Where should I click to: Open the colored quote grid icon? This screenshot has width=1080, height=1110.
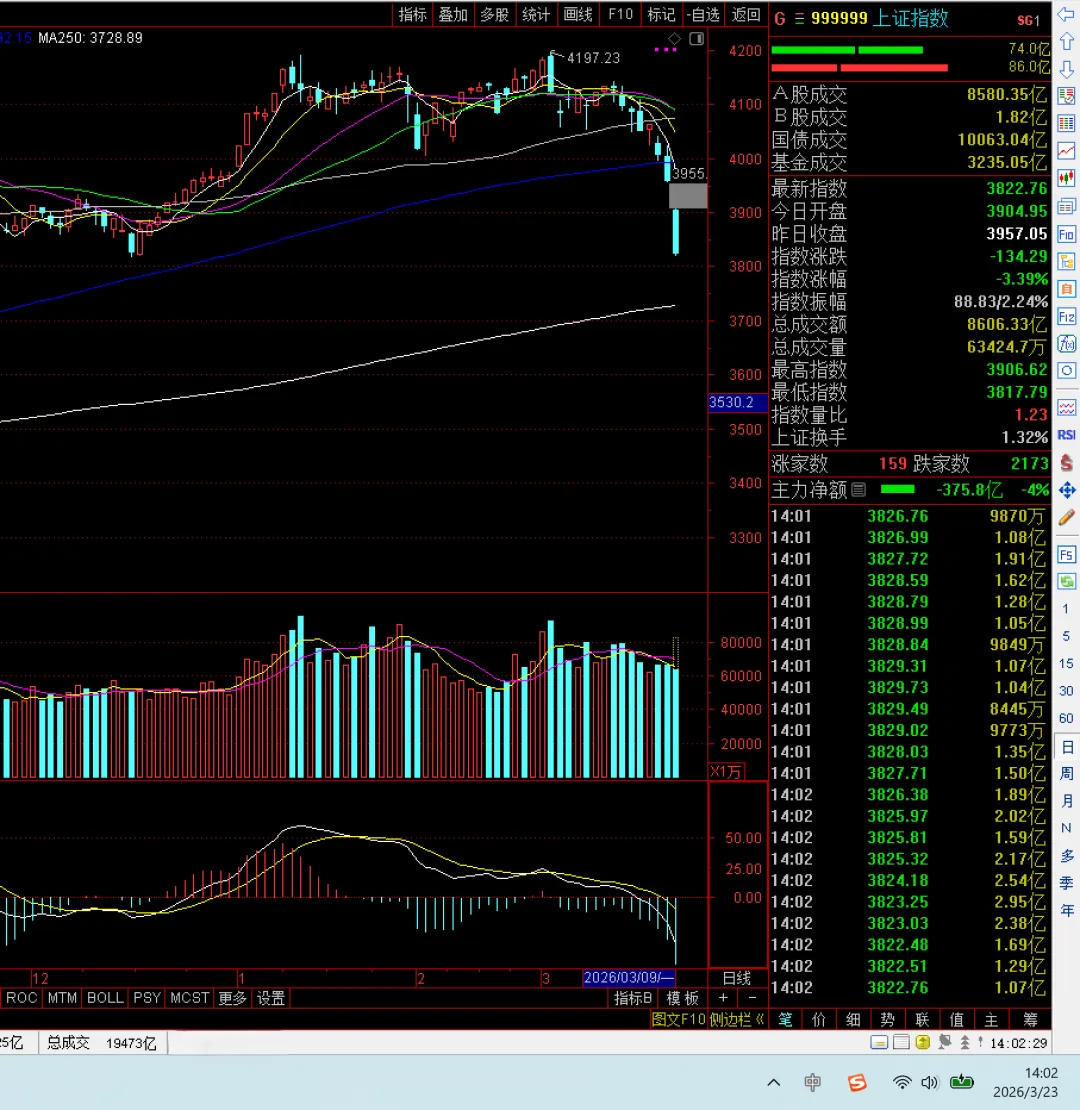click(x=1066, y=124)
